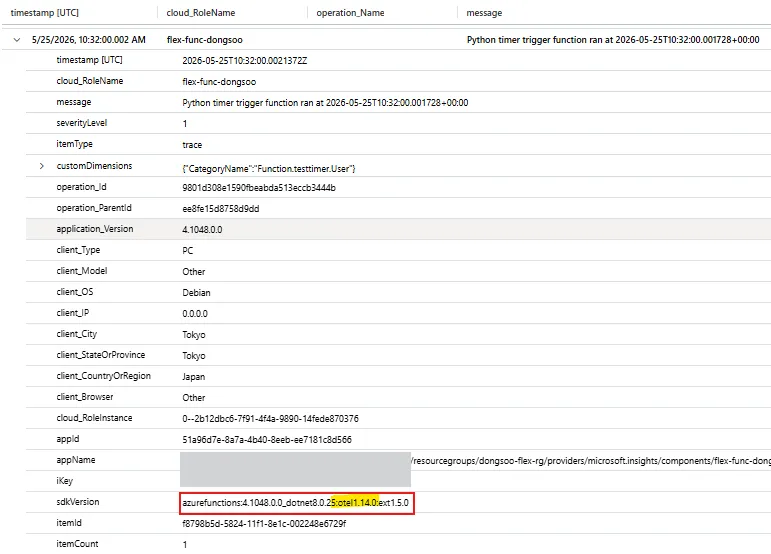
Task: Select client_City value Tokyo
Action: (194, 335)
